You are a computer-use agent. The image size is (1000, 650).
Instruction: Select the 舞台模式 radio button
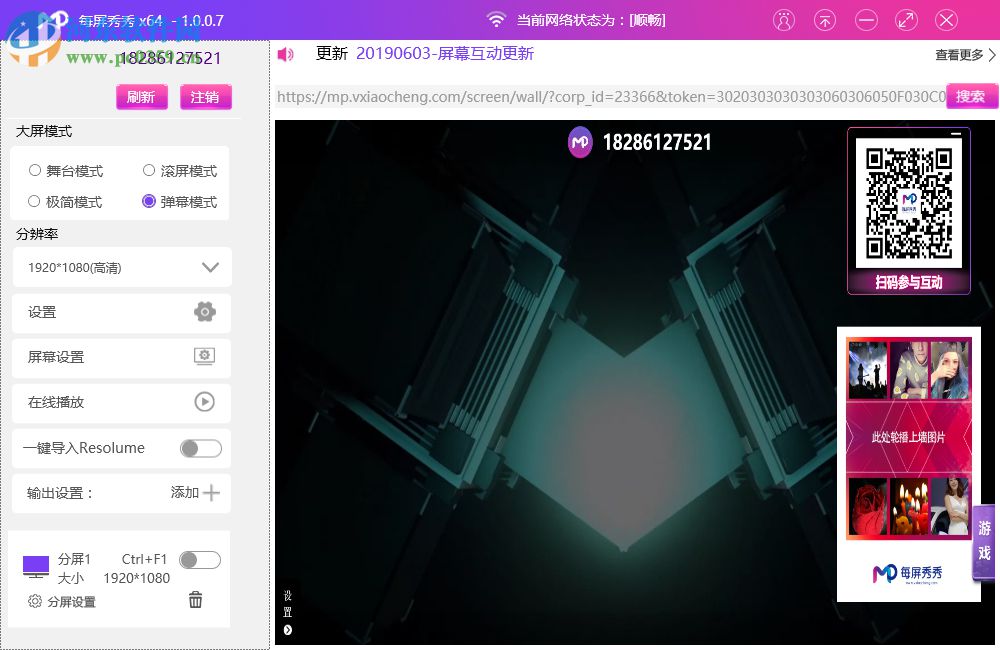35,170
